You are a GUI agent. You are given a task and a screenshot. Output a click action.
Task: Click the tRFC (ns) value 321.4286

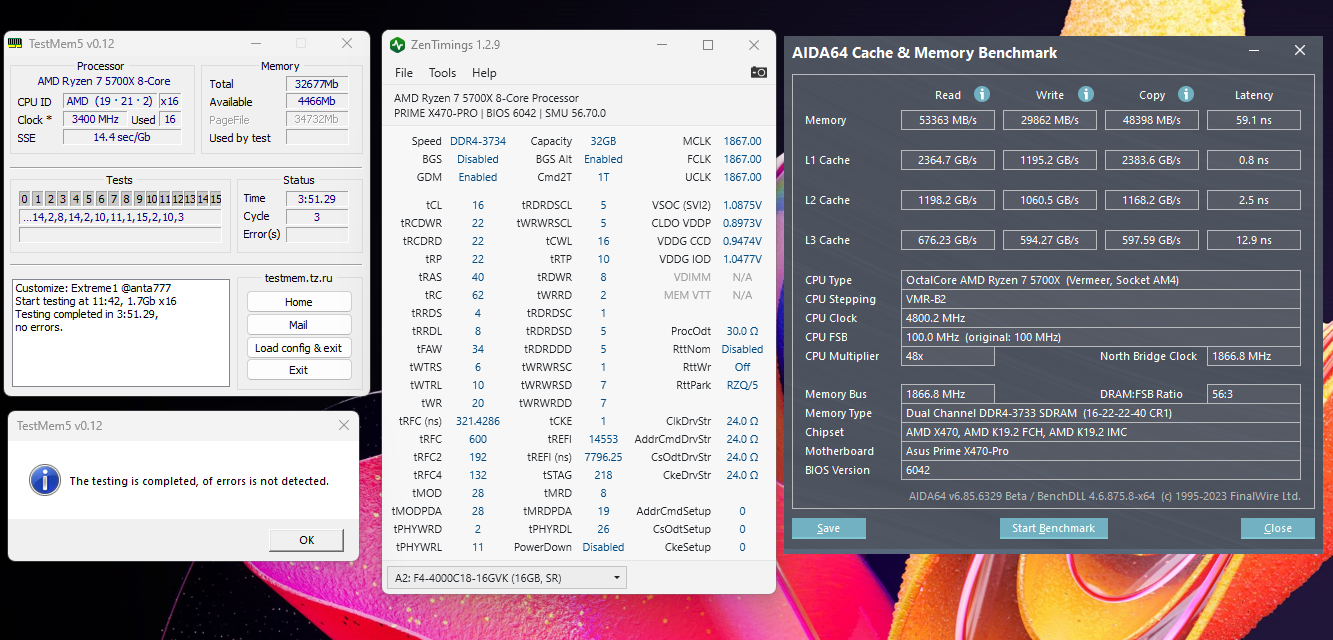(478, 421)
